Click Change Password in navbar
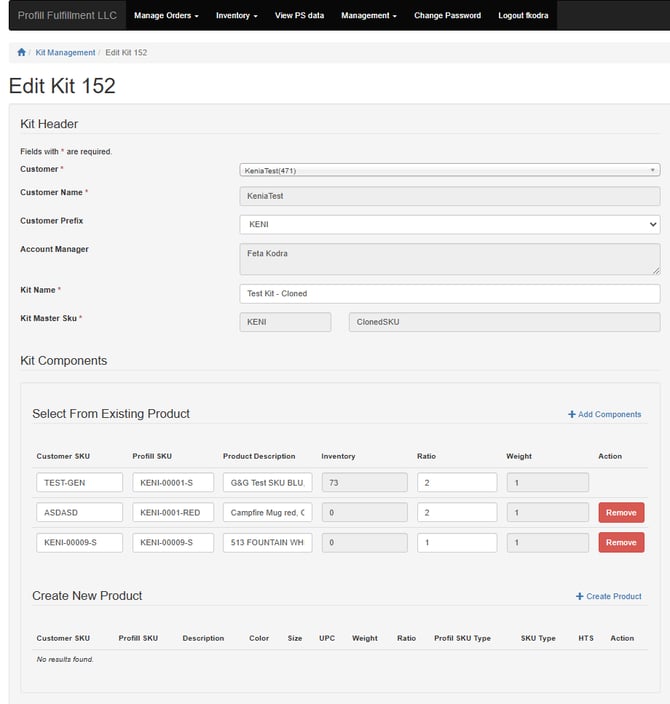This screenshot has width=670, height=704. [447, 16]
